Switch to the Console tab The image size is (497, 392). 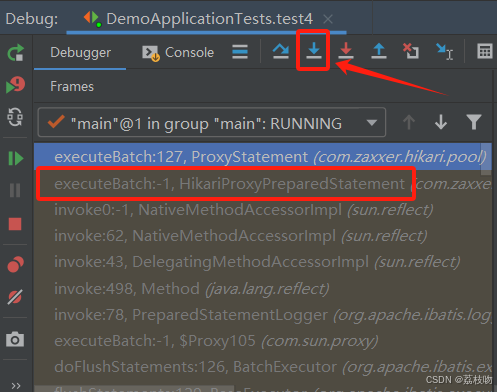click(178, 52)
